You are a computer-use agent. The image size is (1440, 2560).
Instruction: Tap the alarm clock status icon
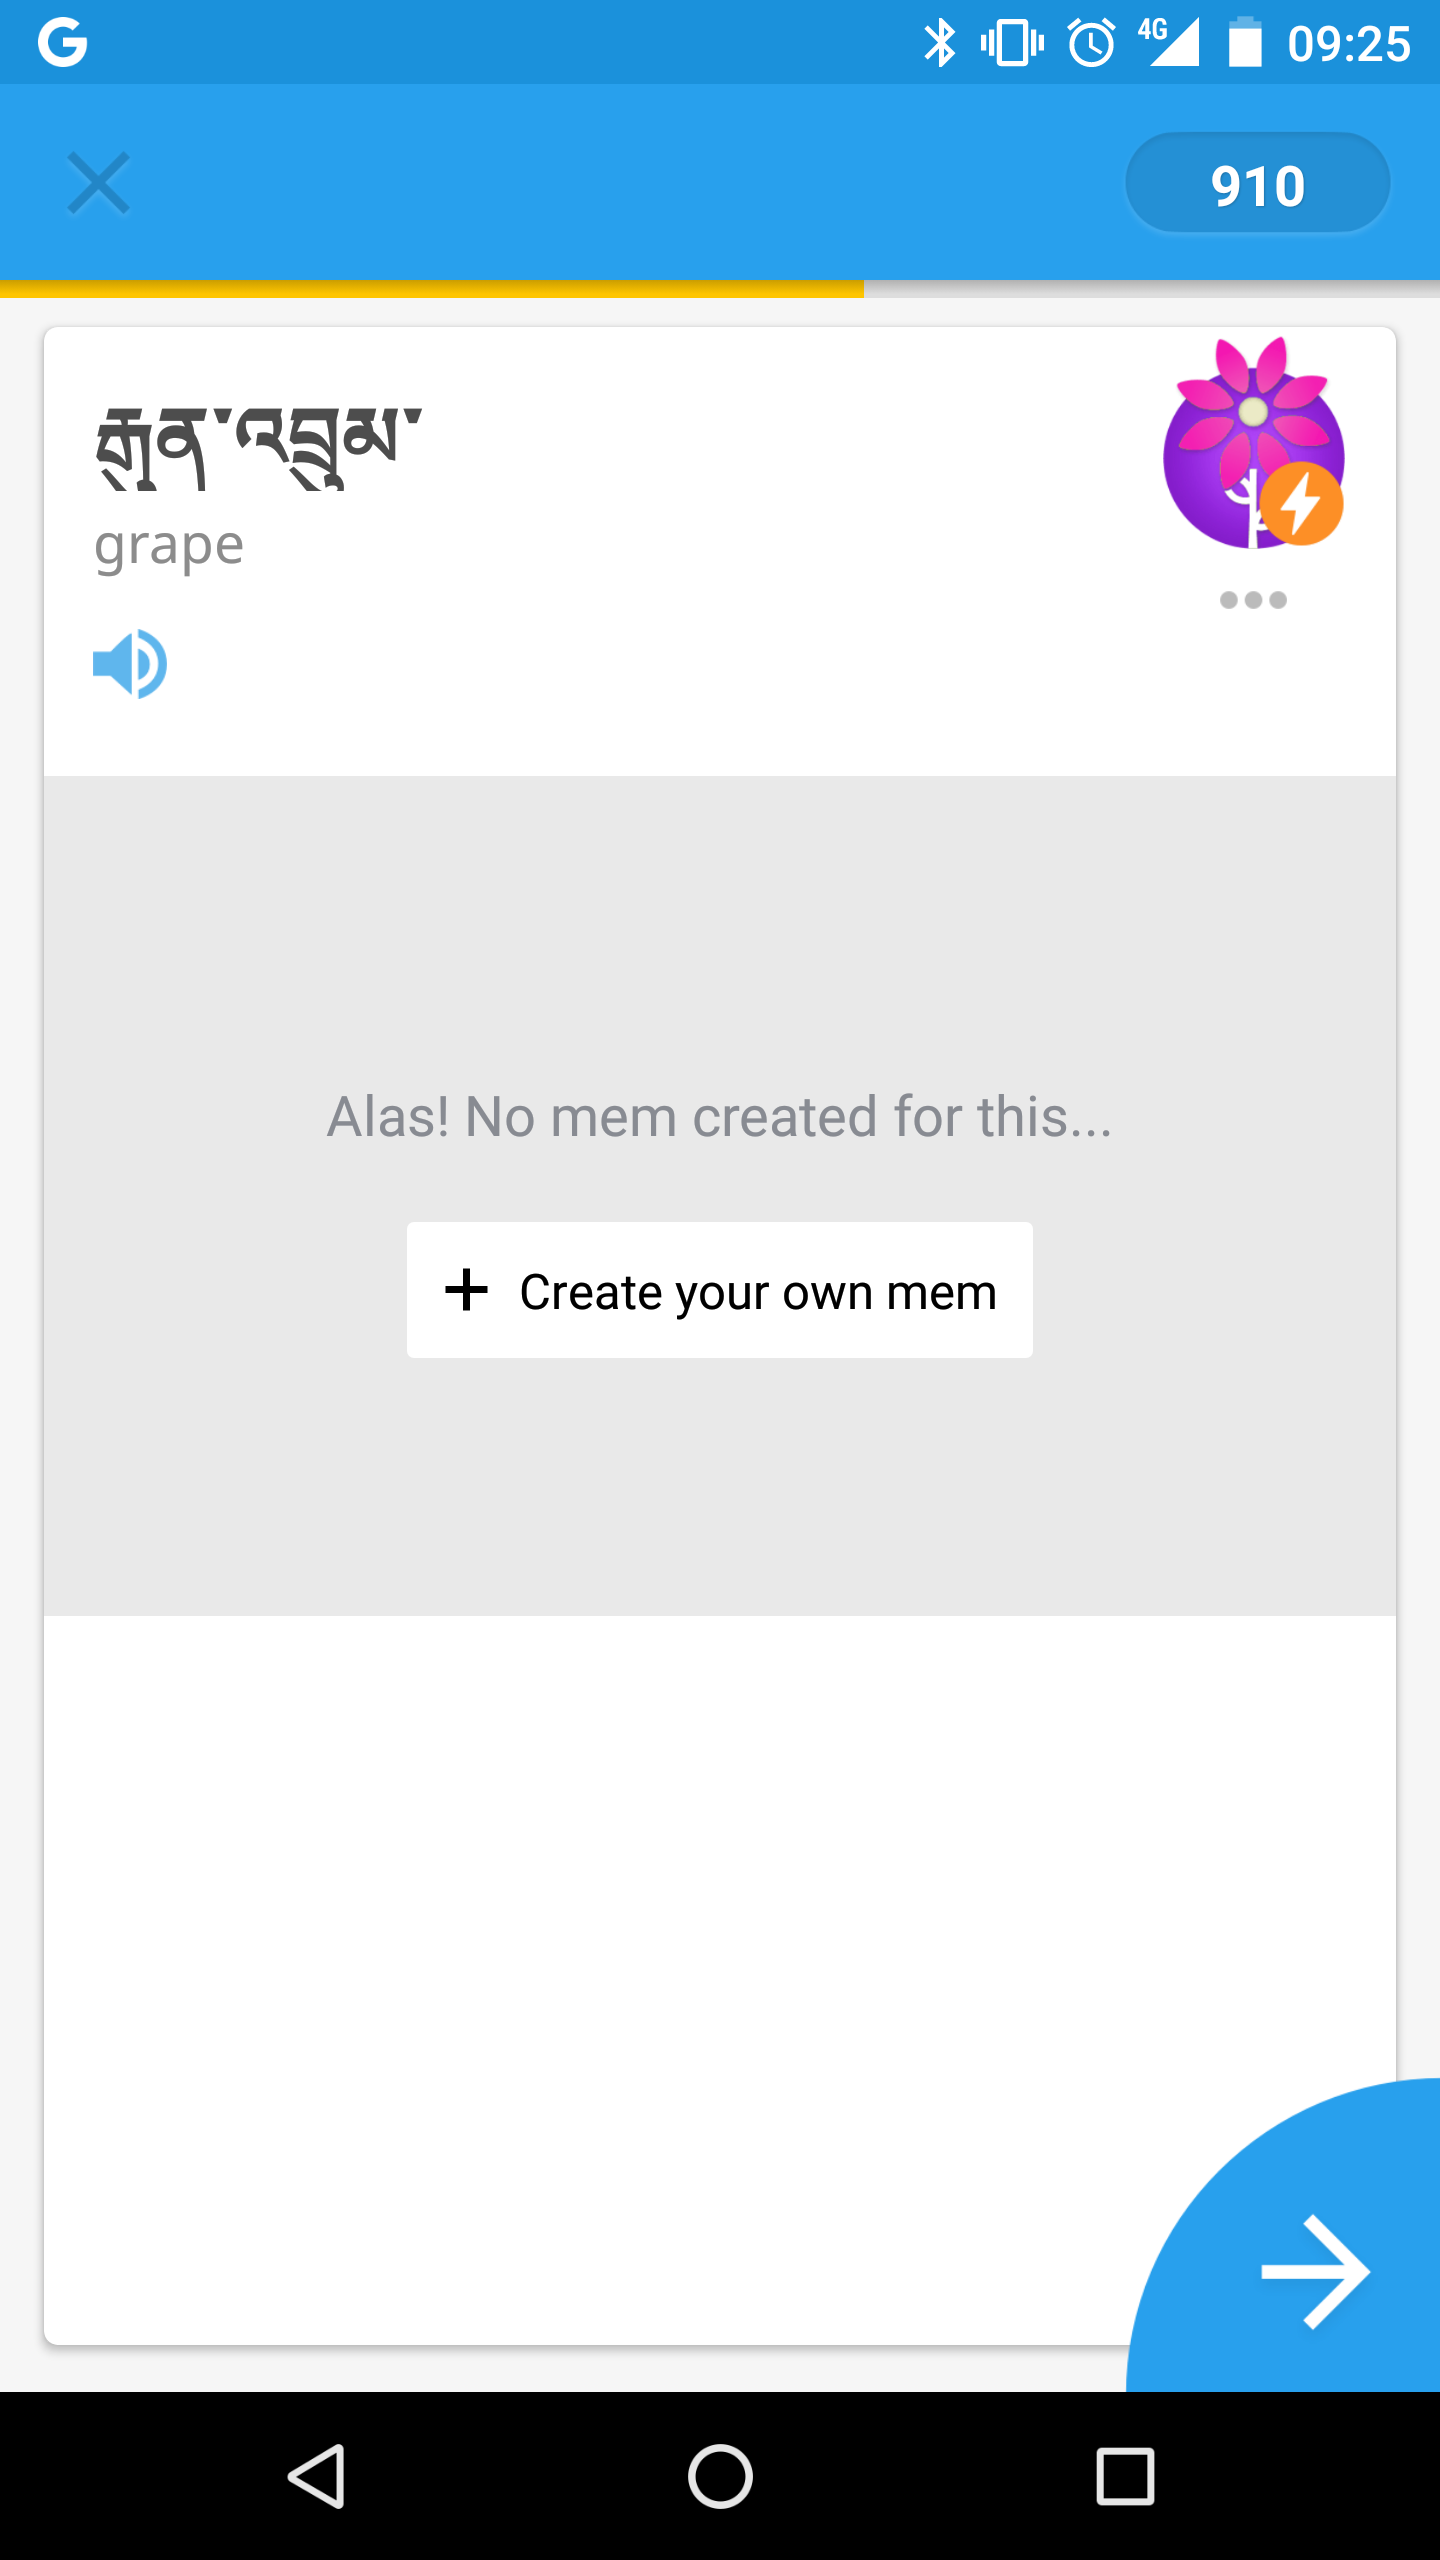[1091, 43]
